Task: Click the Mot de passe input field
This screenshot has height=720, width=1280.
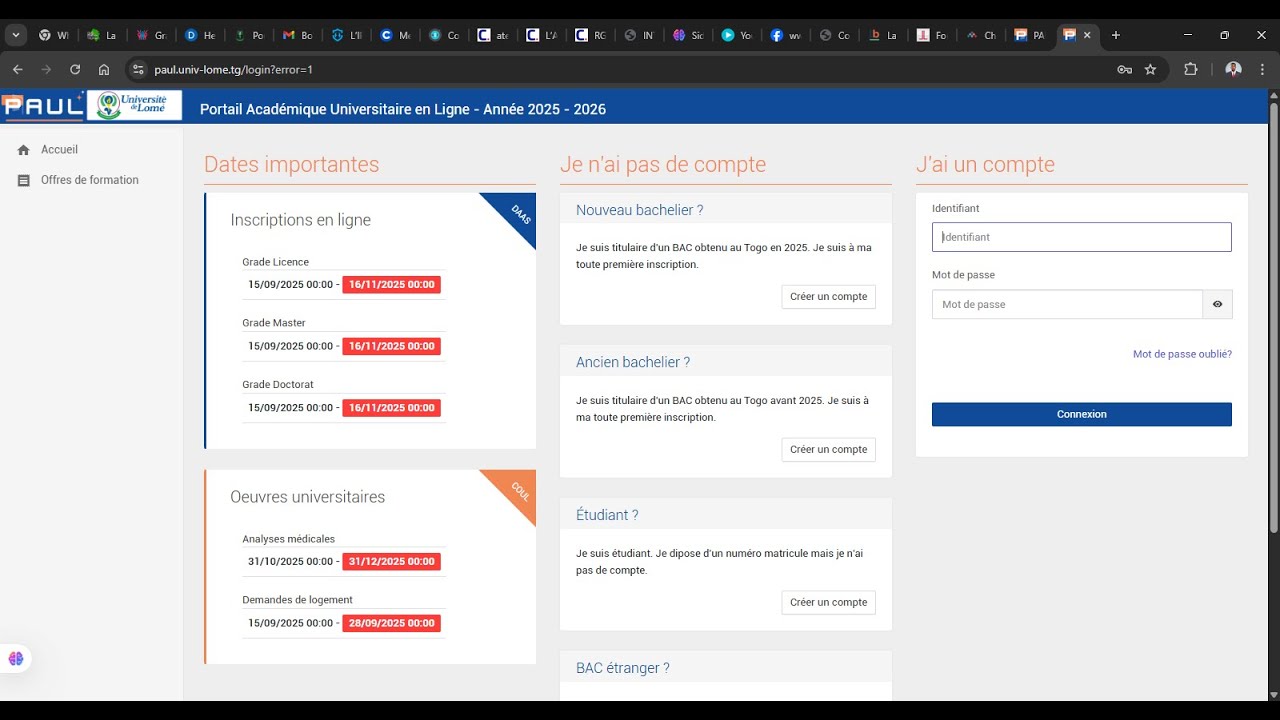Action: [x=1067, y=304]
